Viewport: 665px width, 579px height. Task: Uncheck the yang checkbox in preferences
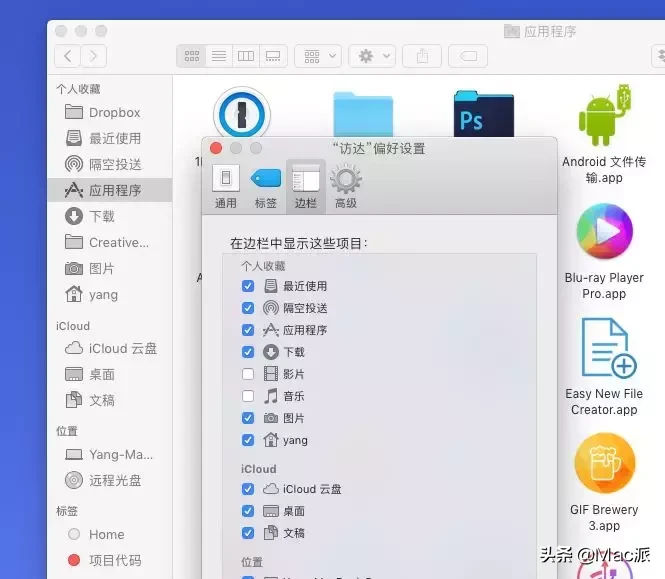click(x=248, y=440)
